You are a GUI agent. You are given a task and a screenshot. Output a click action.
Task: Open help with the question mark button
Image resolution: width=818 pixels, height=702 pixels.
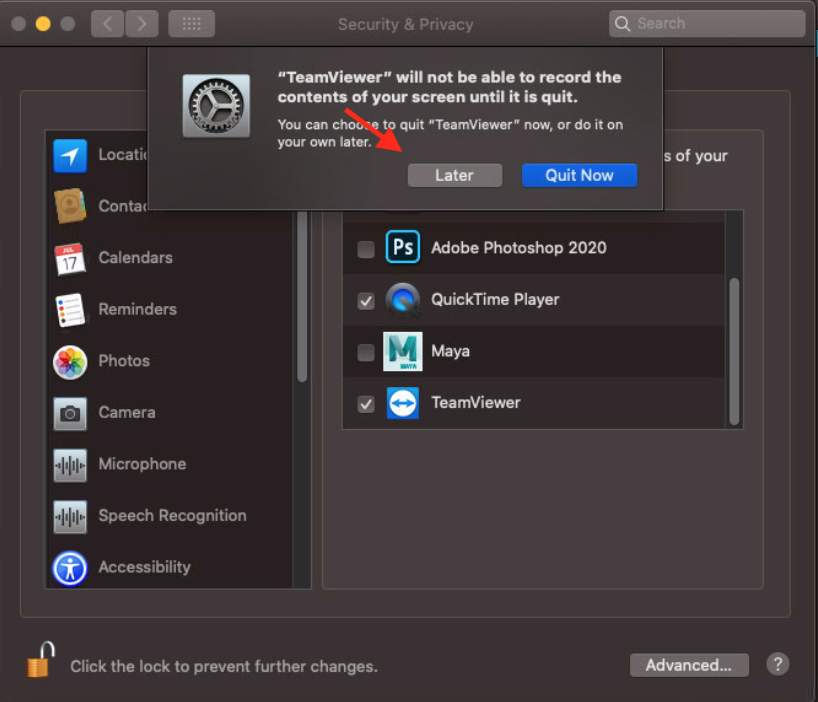pyautogui.click(x=777, y=664)
